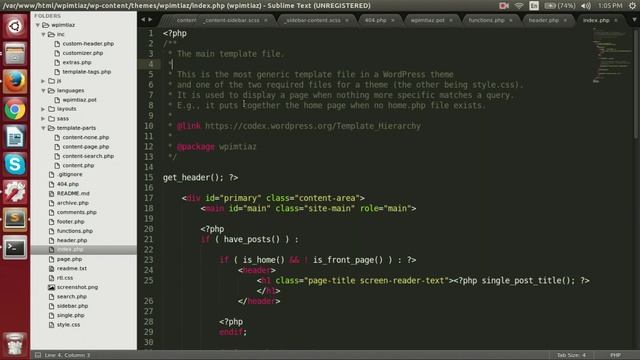Expand the layouts folder

43,109
